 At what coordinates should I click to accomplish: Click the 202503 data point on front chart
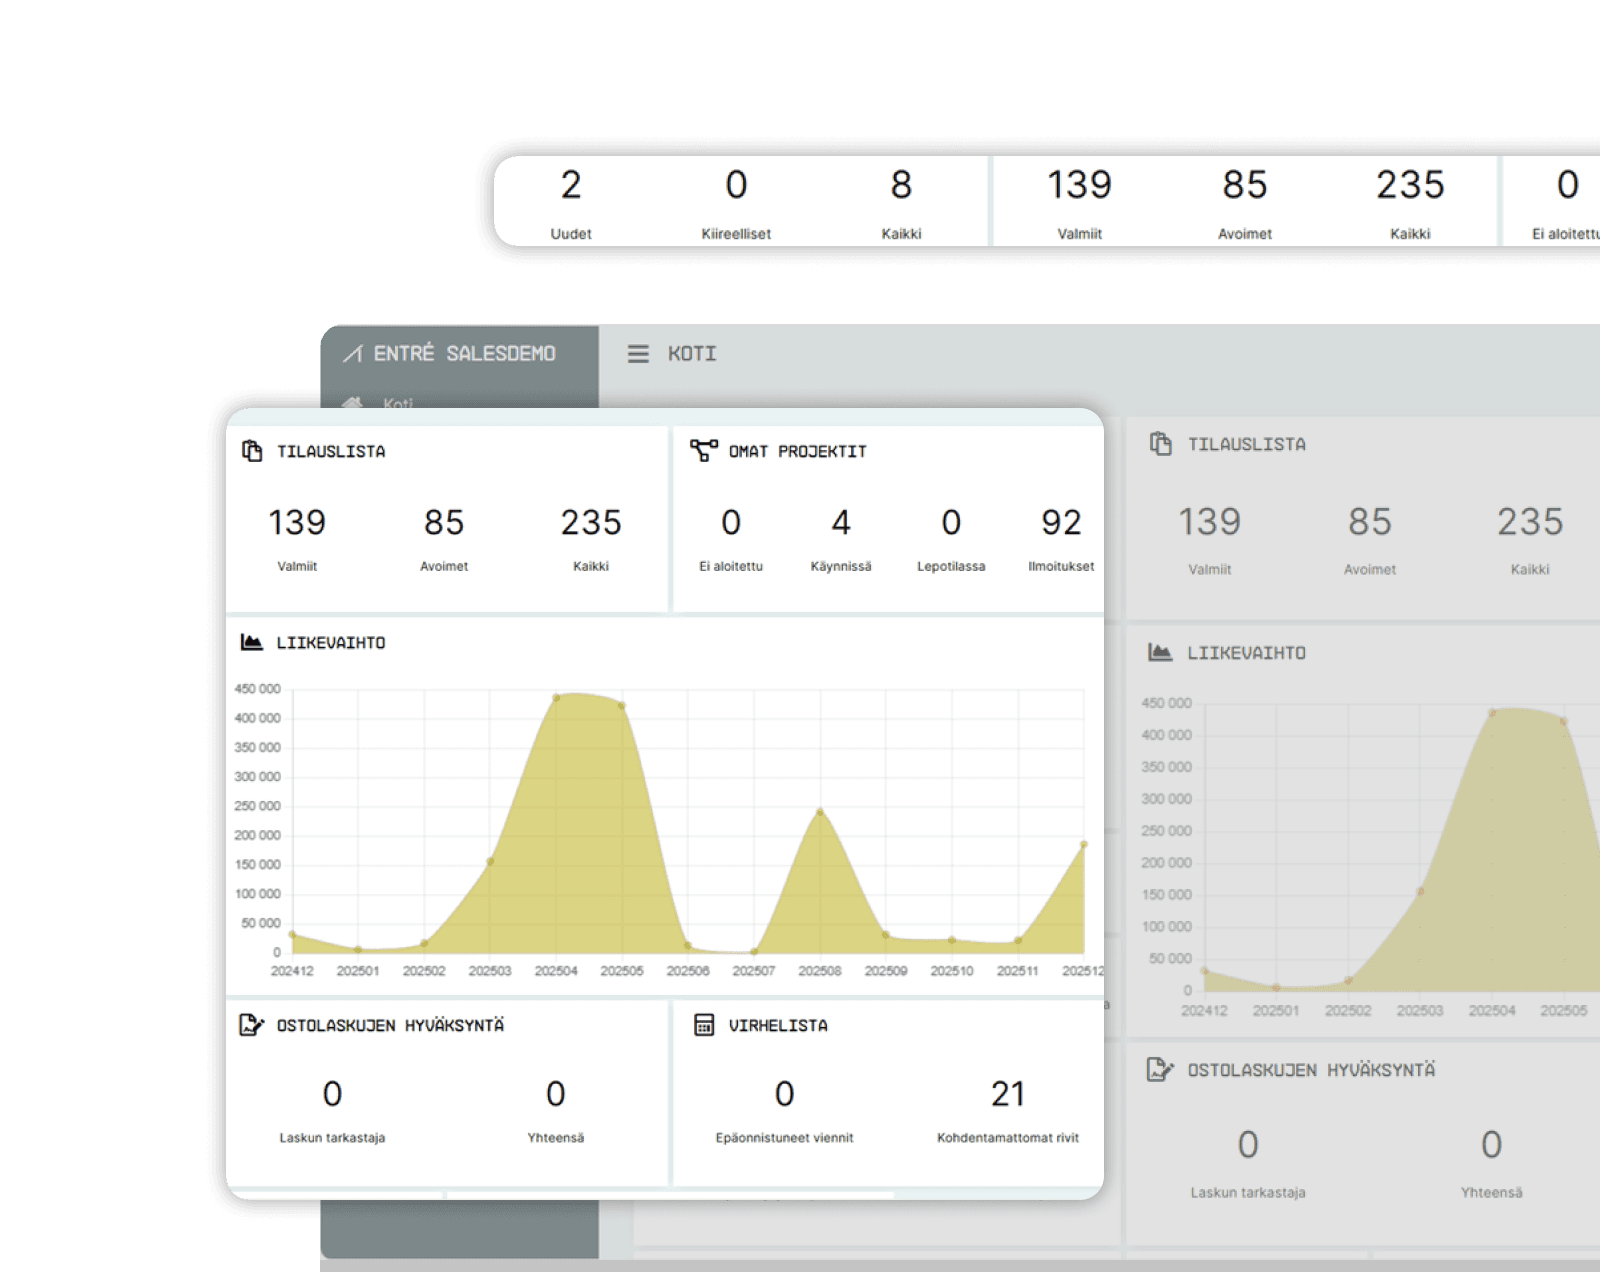coord(490,861)
